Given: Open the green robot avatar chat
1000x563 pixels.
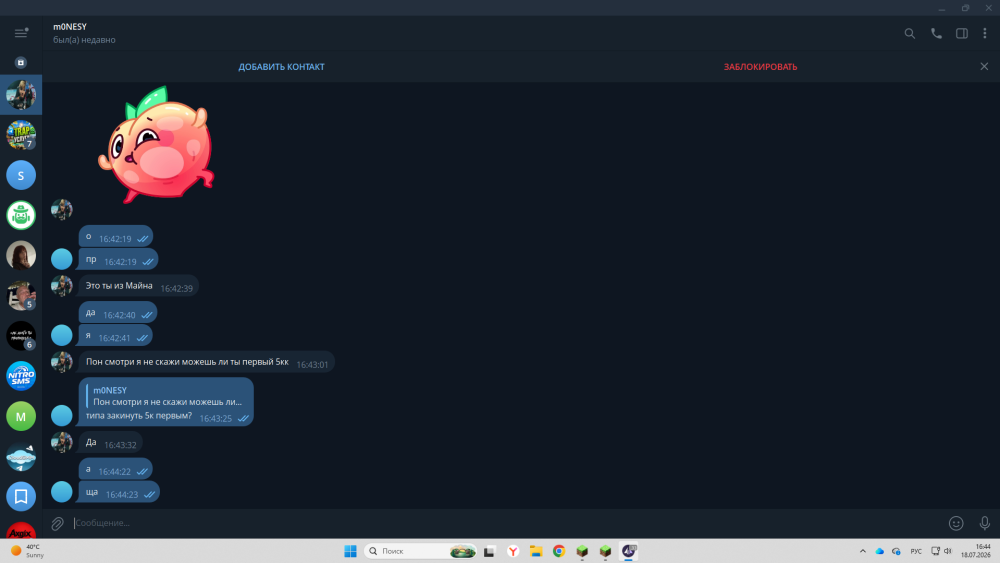Looking at the screenshot, I should (21, 216).
